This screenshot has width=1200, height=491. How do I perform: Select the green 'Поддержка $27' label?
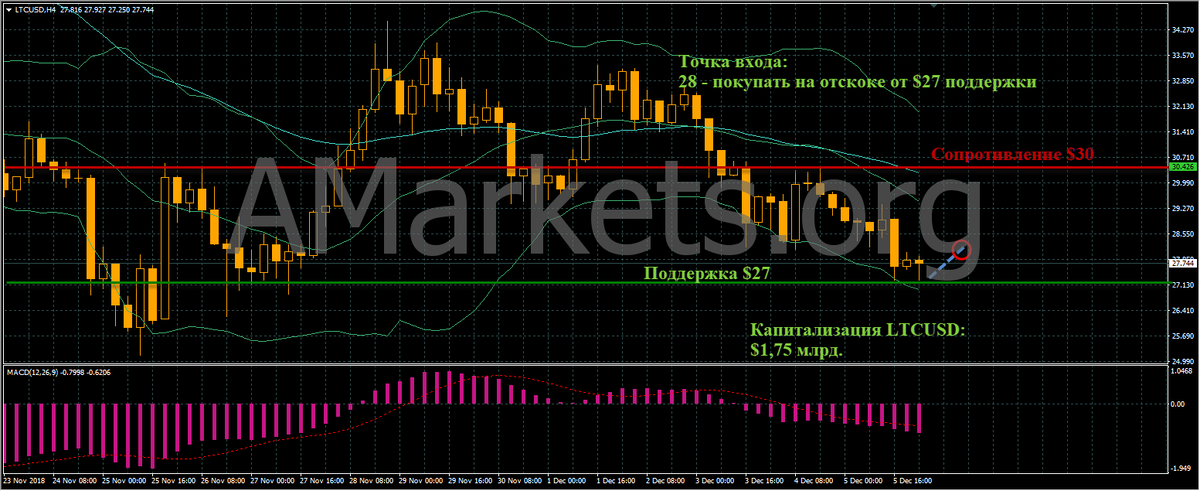pyautogui.click(x=707, y=272)
